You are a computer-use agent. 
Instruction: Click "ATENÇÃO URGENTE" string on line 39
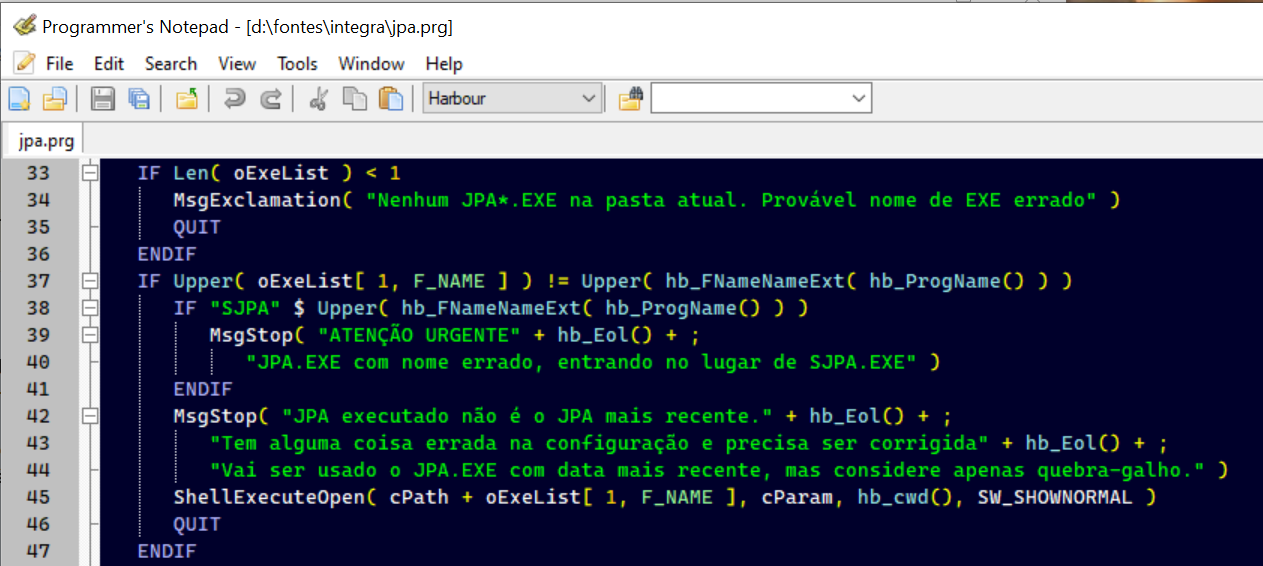click(420, 335)
